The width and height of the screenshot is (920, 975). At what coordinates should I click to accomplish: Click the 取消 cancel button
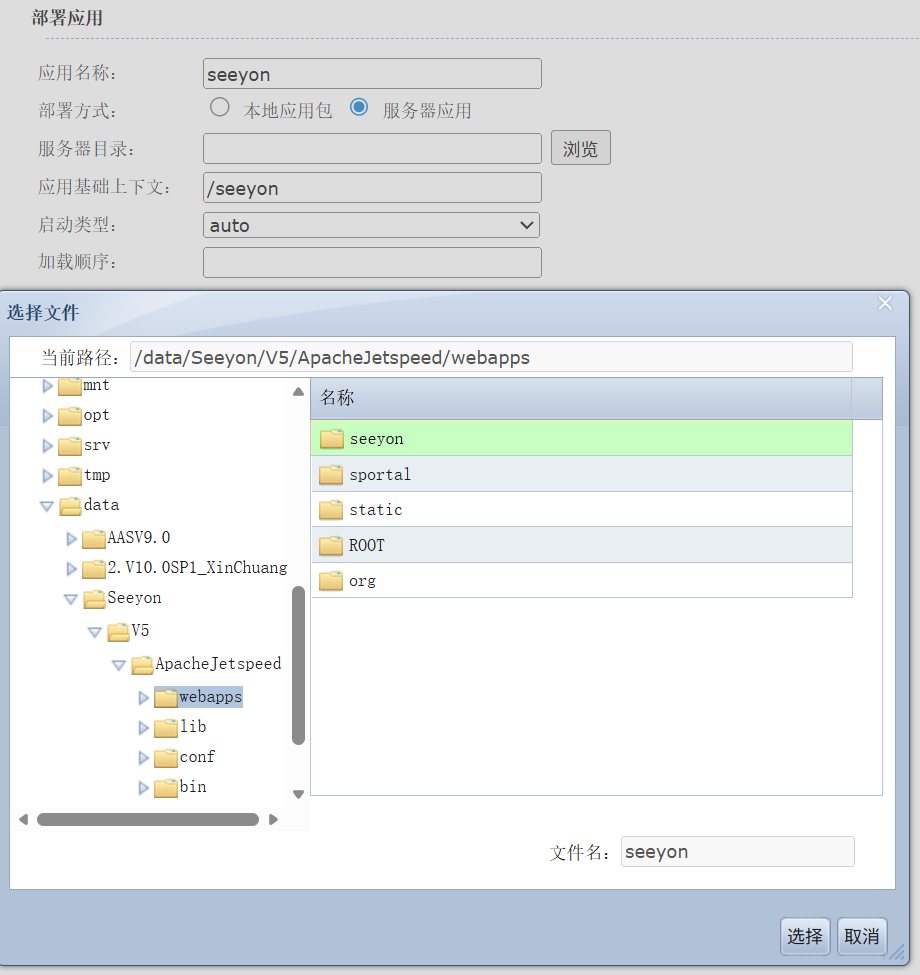[862, 936]
